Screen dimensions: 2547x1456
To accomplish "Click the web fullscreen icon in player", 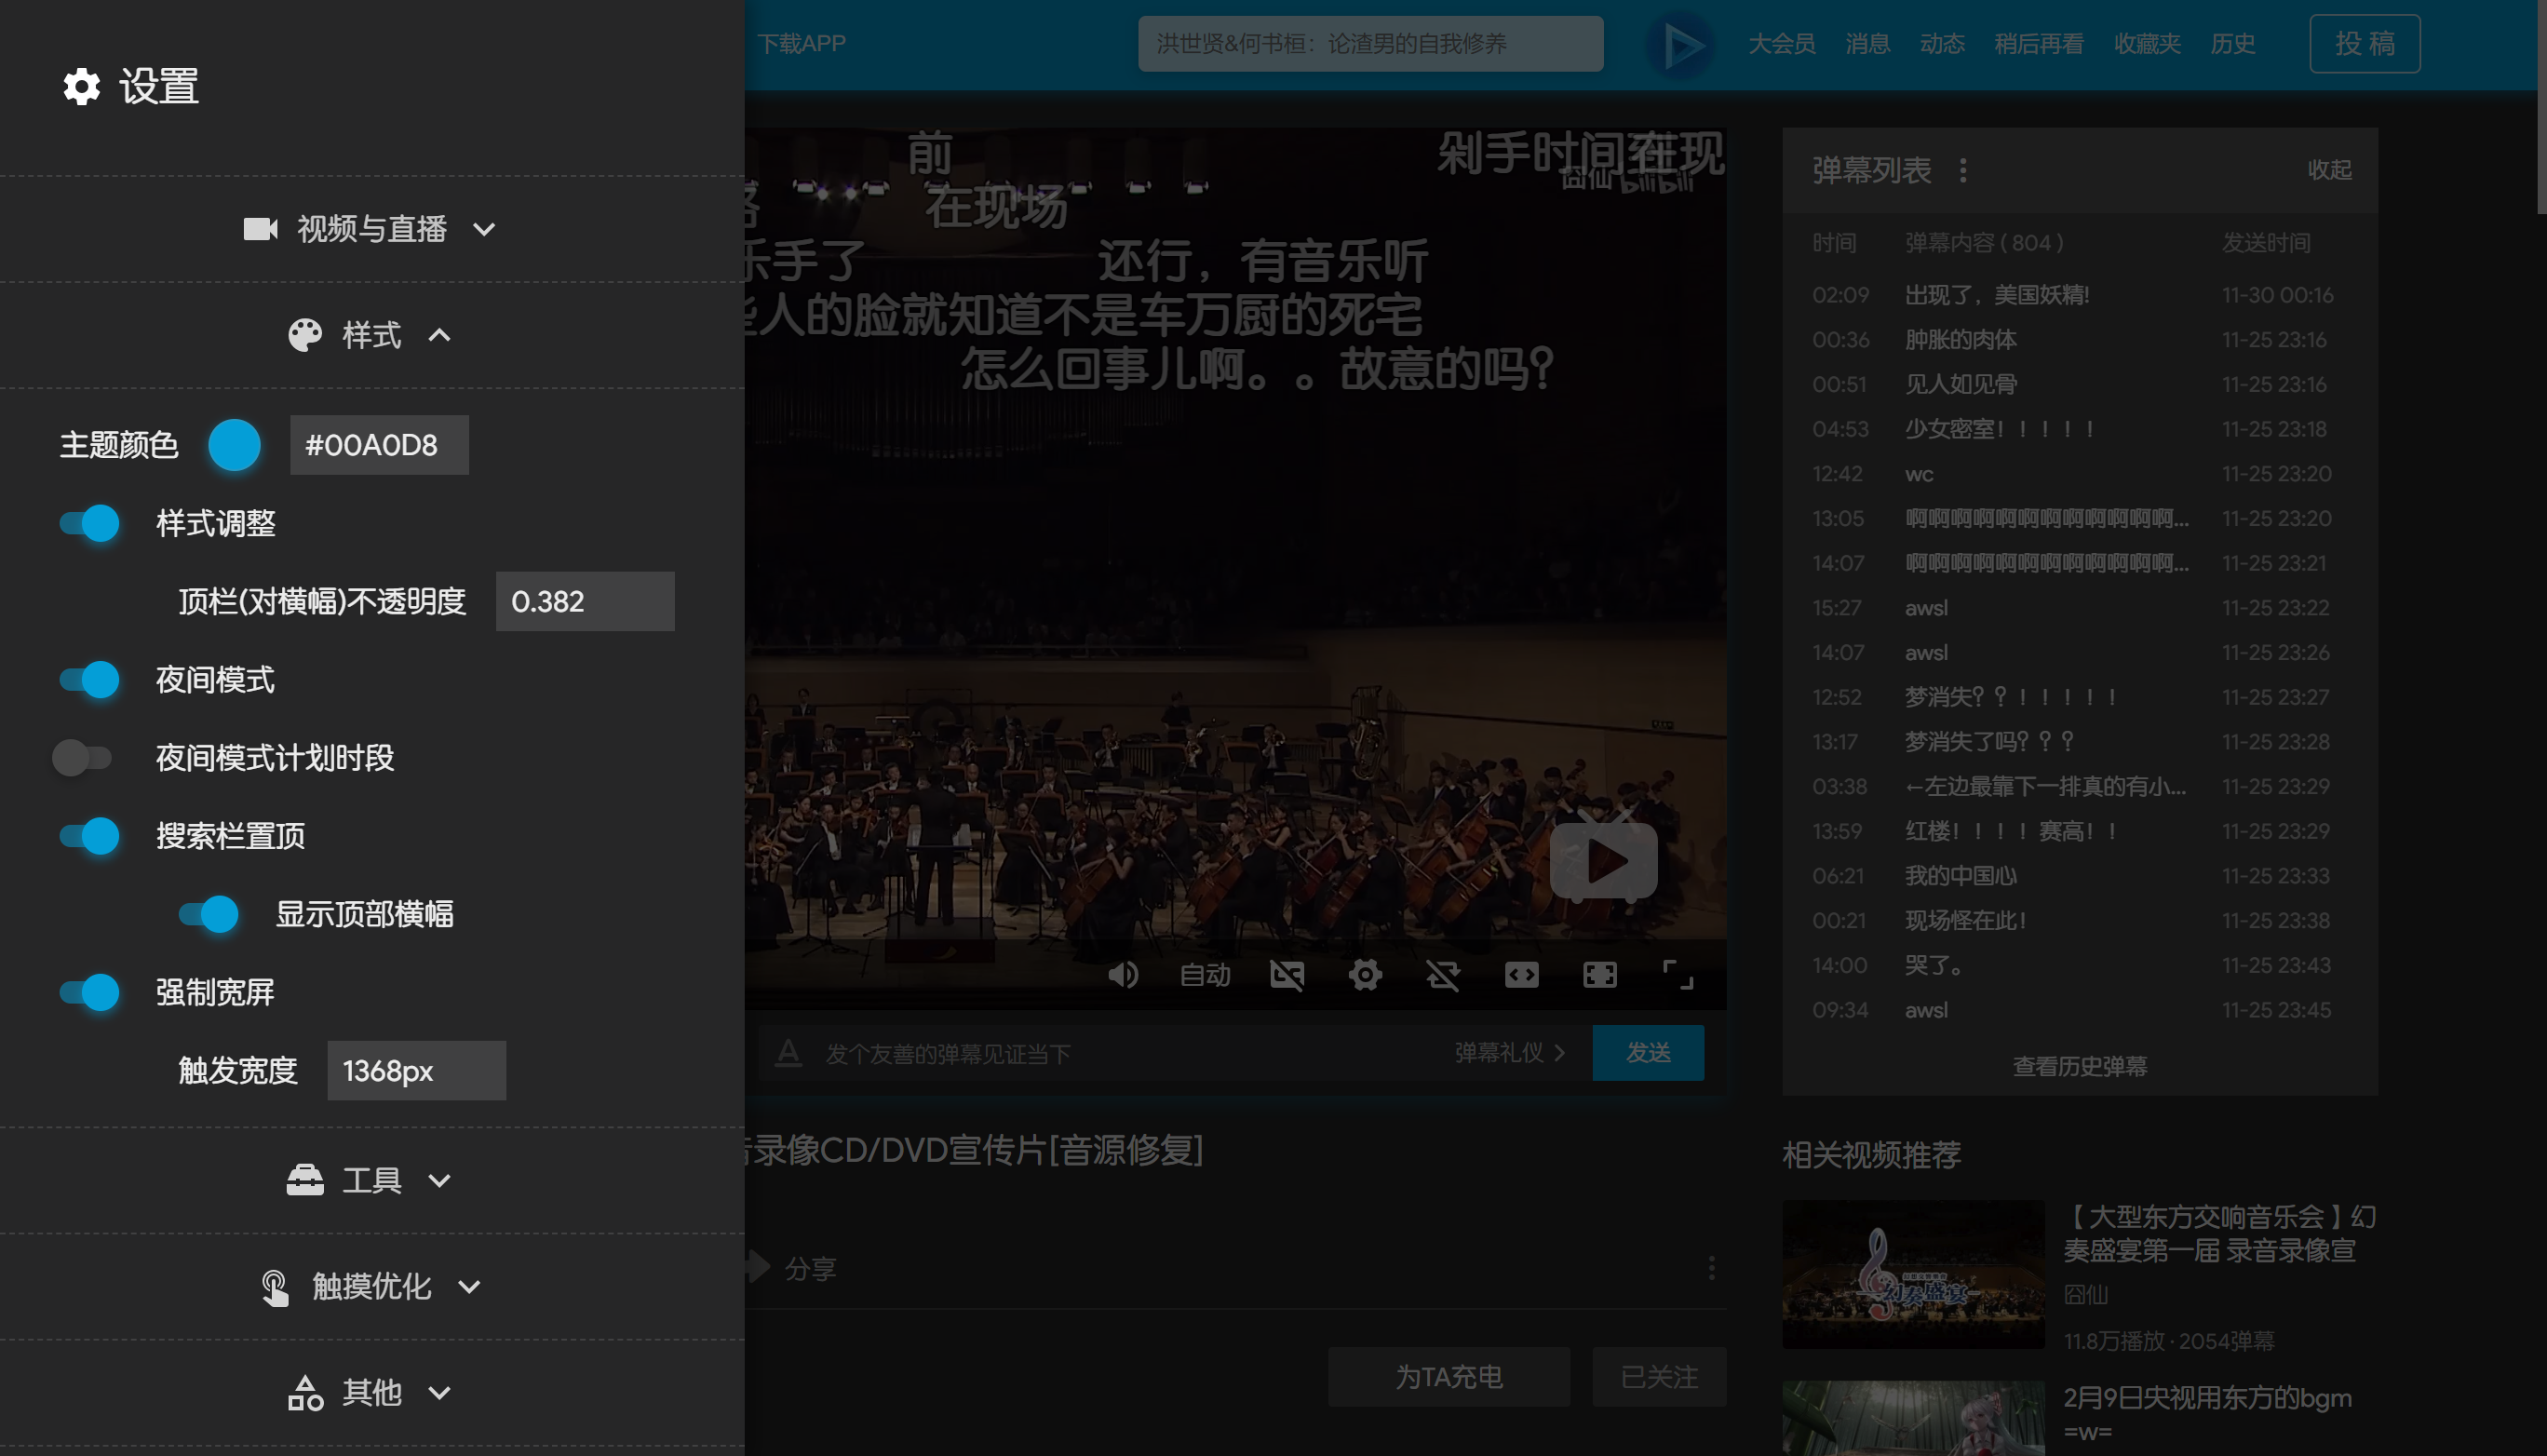I will click(x=1599, y=974).
